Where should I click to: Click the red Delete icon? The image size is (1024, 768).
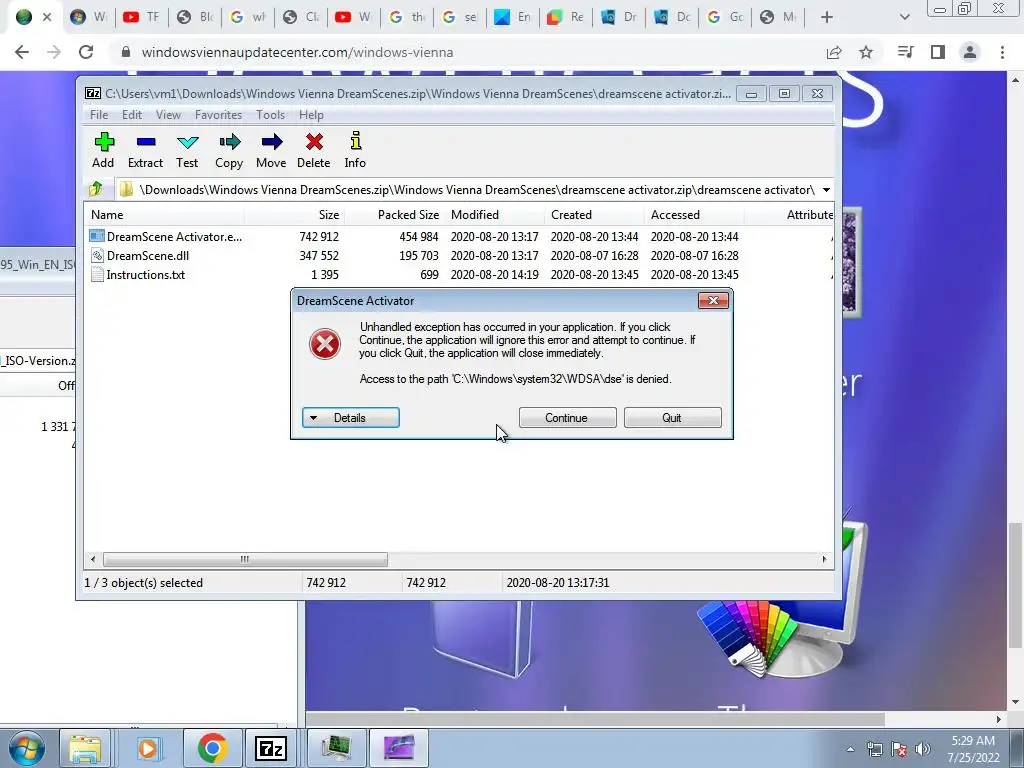(x=313, y=150)
